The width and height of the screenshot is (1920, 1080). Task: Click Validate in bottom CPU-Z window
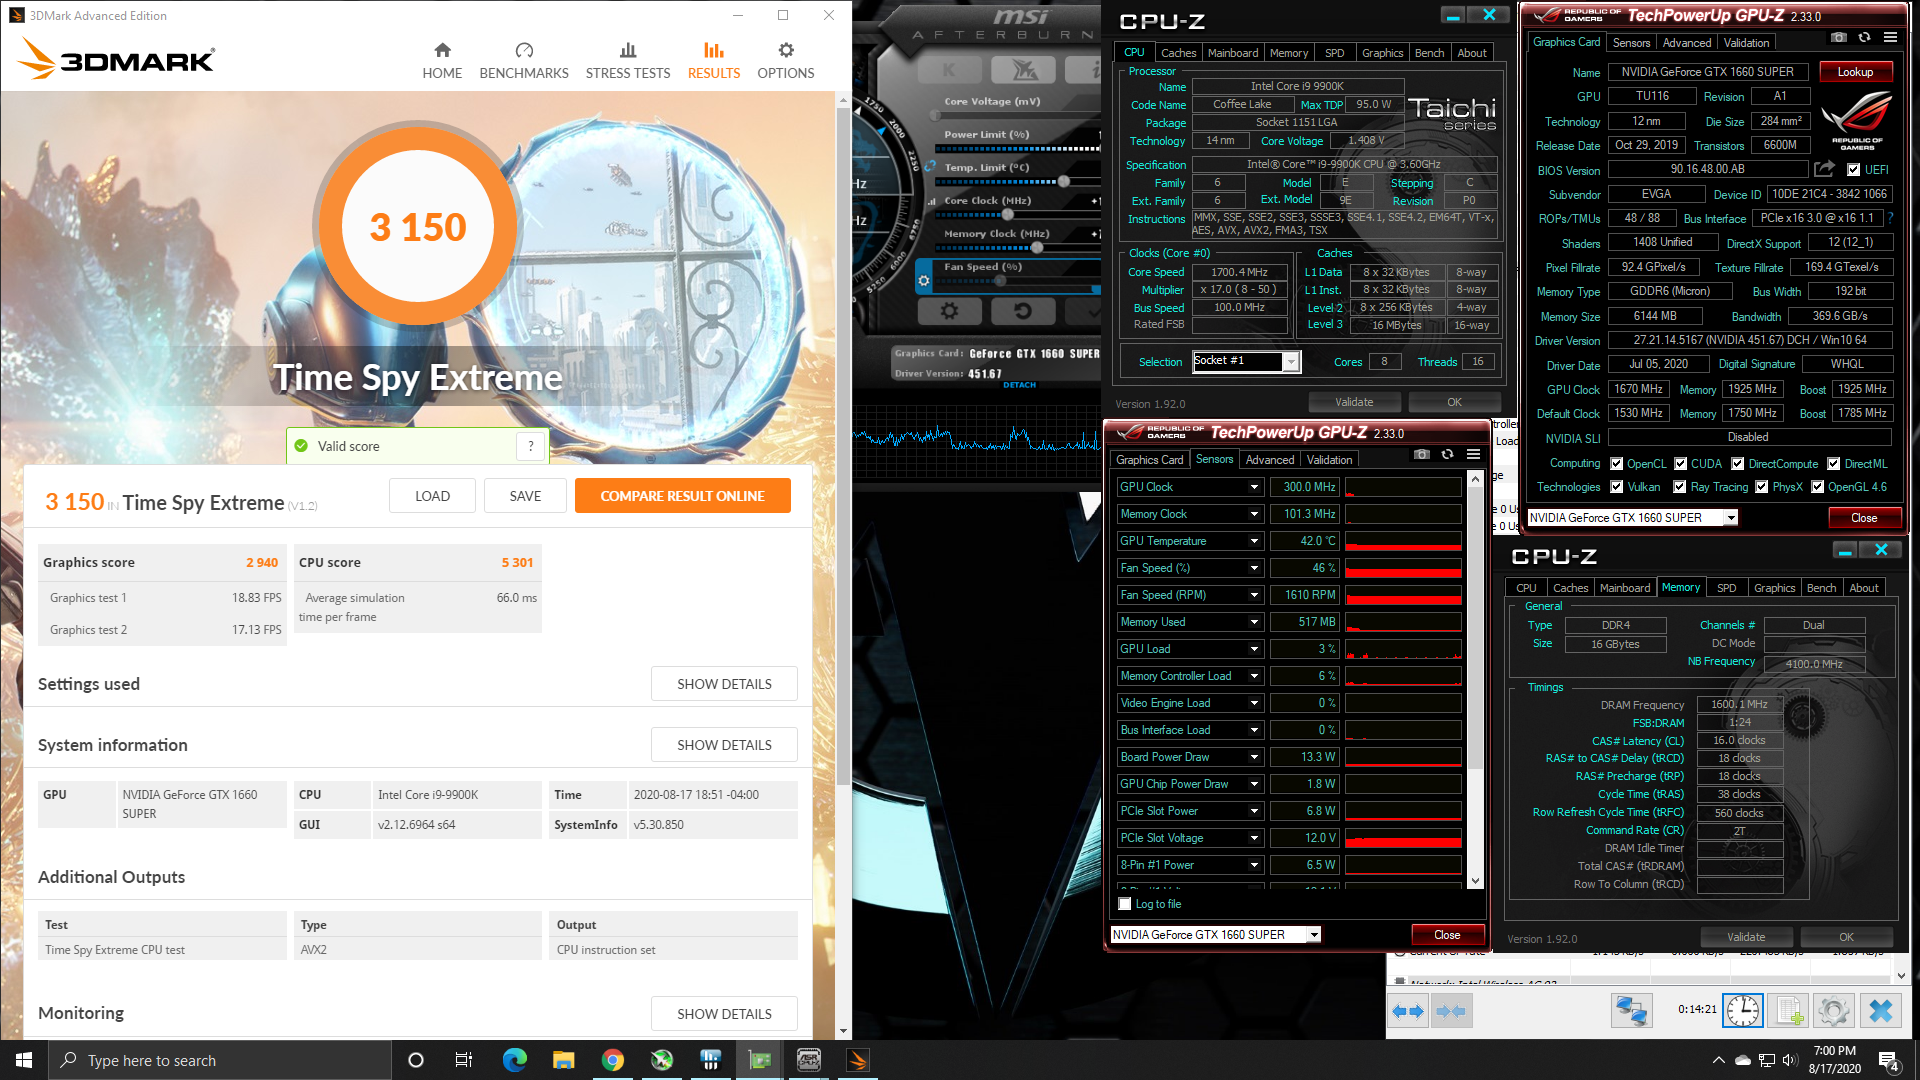coord(1746,938)
